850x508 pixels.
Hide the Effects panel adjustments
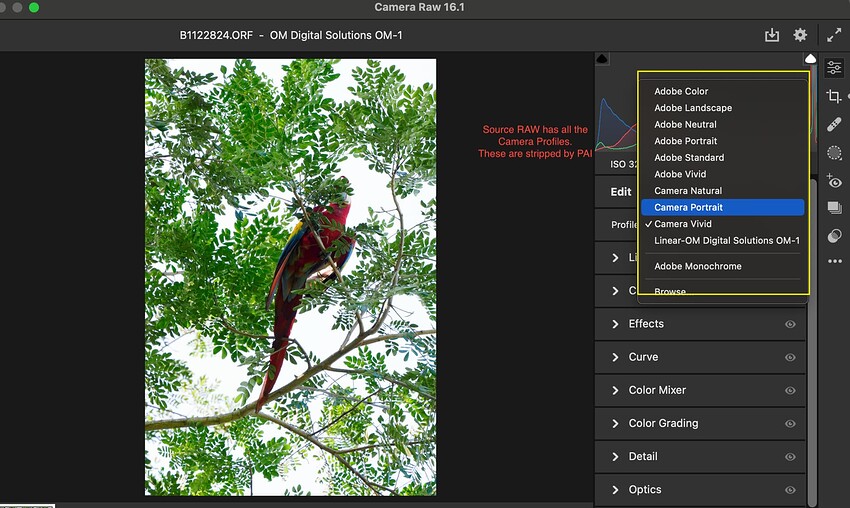790,324
